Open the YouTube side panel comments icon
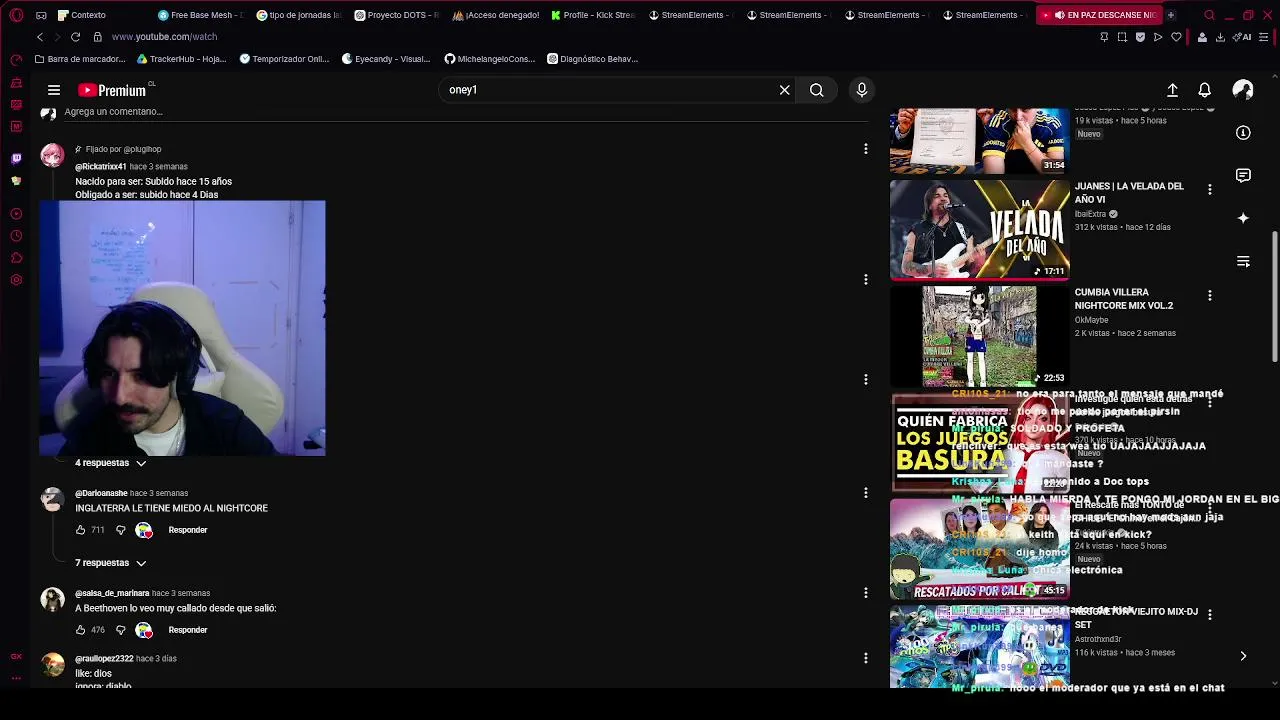The height and width of the screenshot is (720, 1280). point(1243,175)
